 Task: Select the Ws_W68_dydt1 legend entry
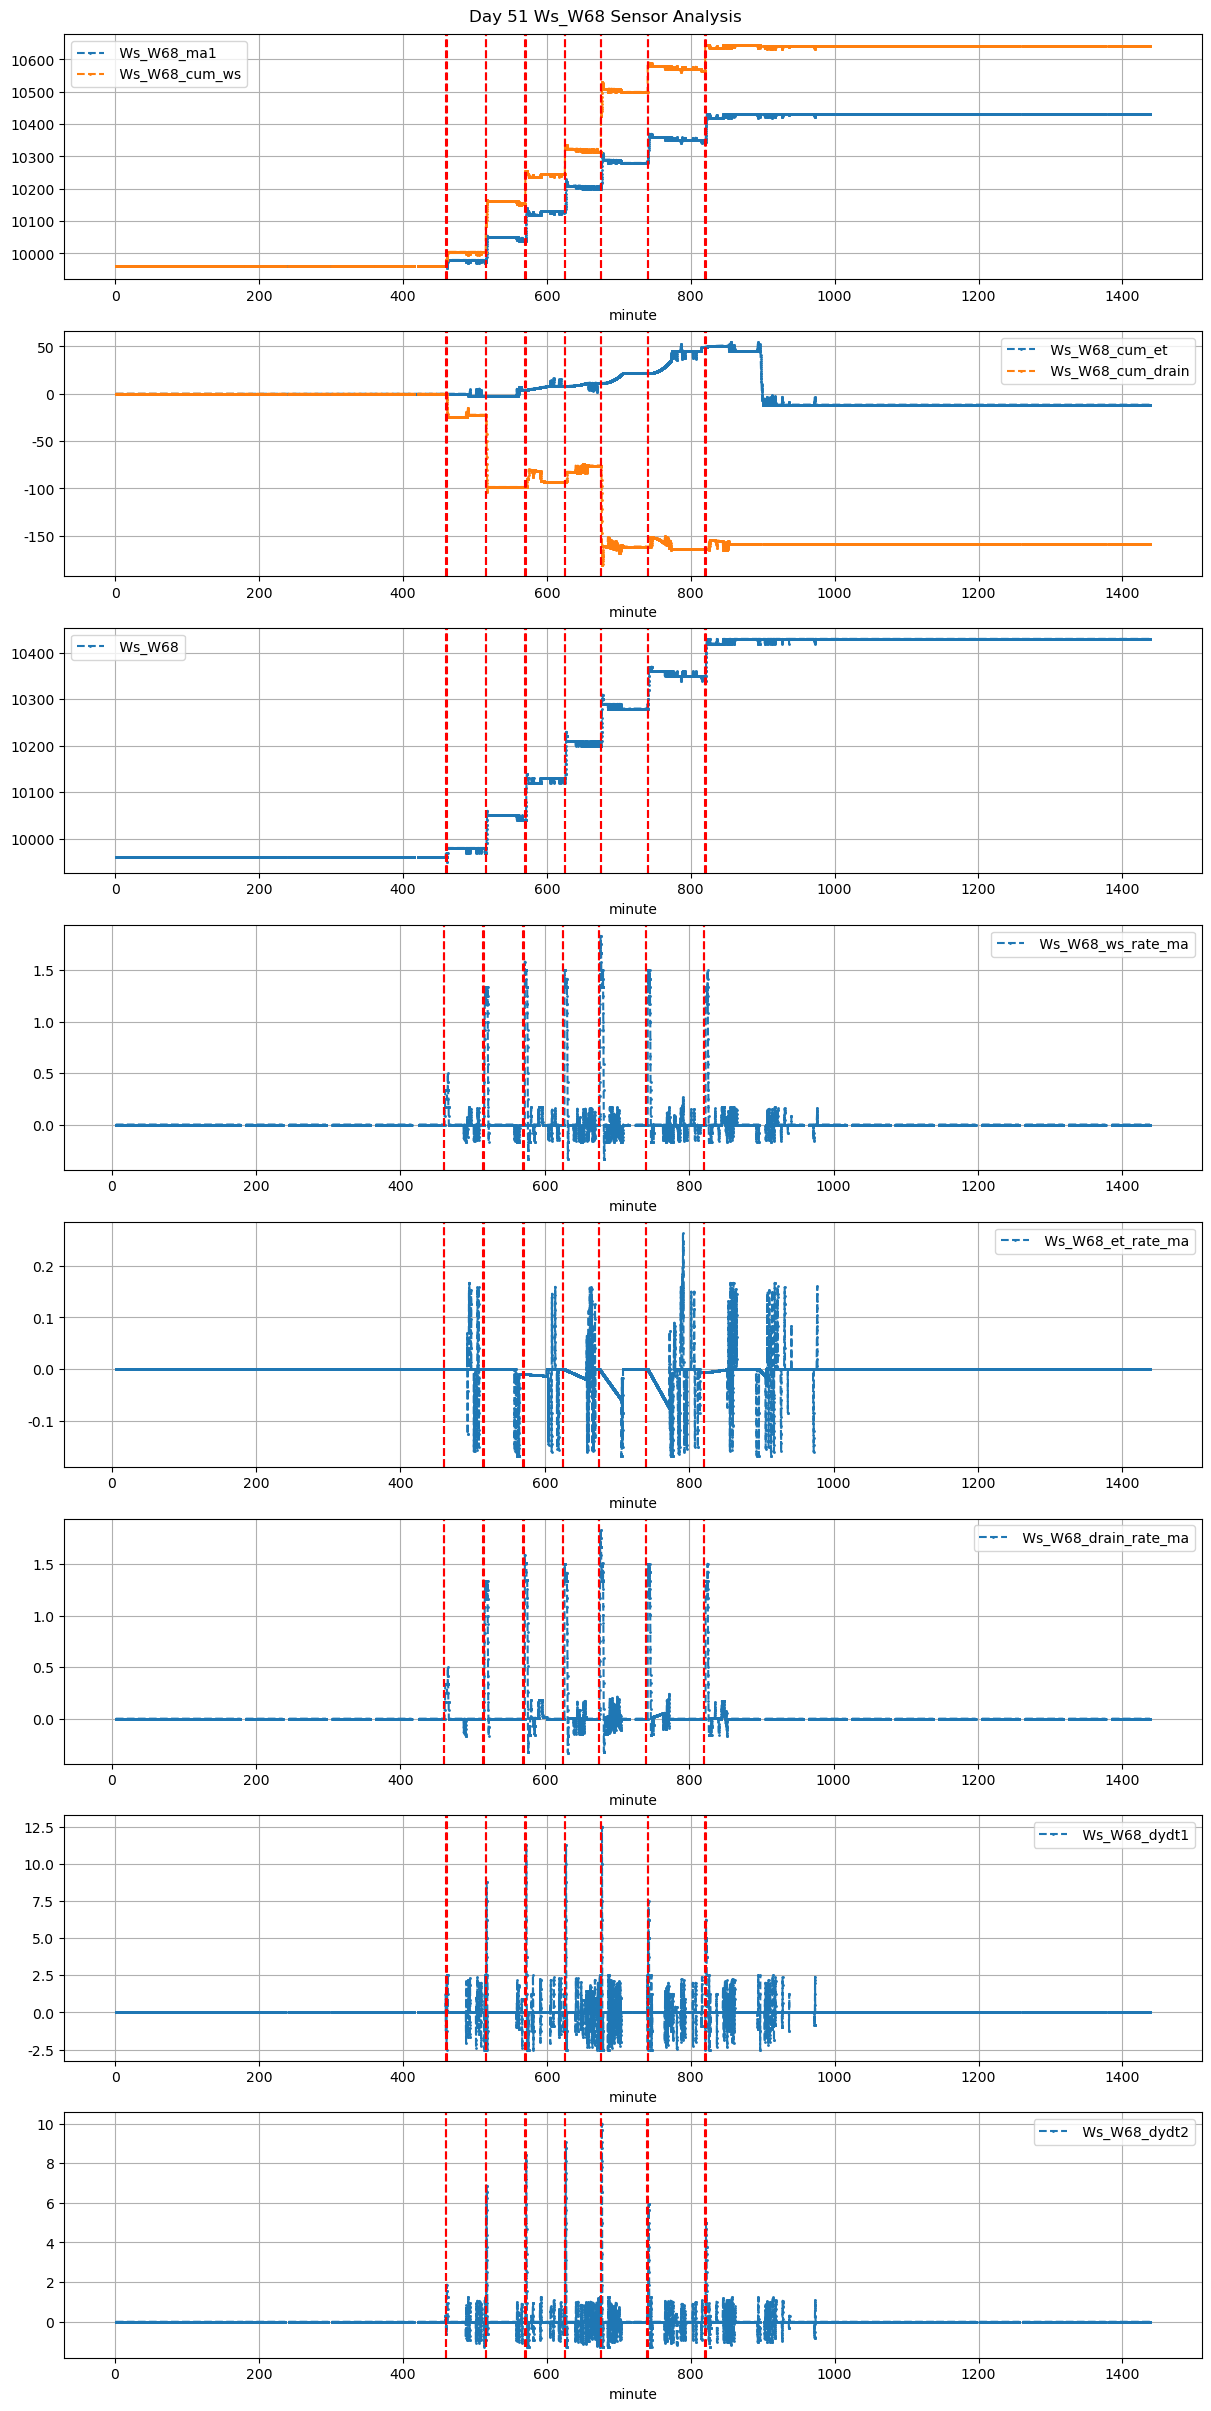click(x=1135, y=1835)
